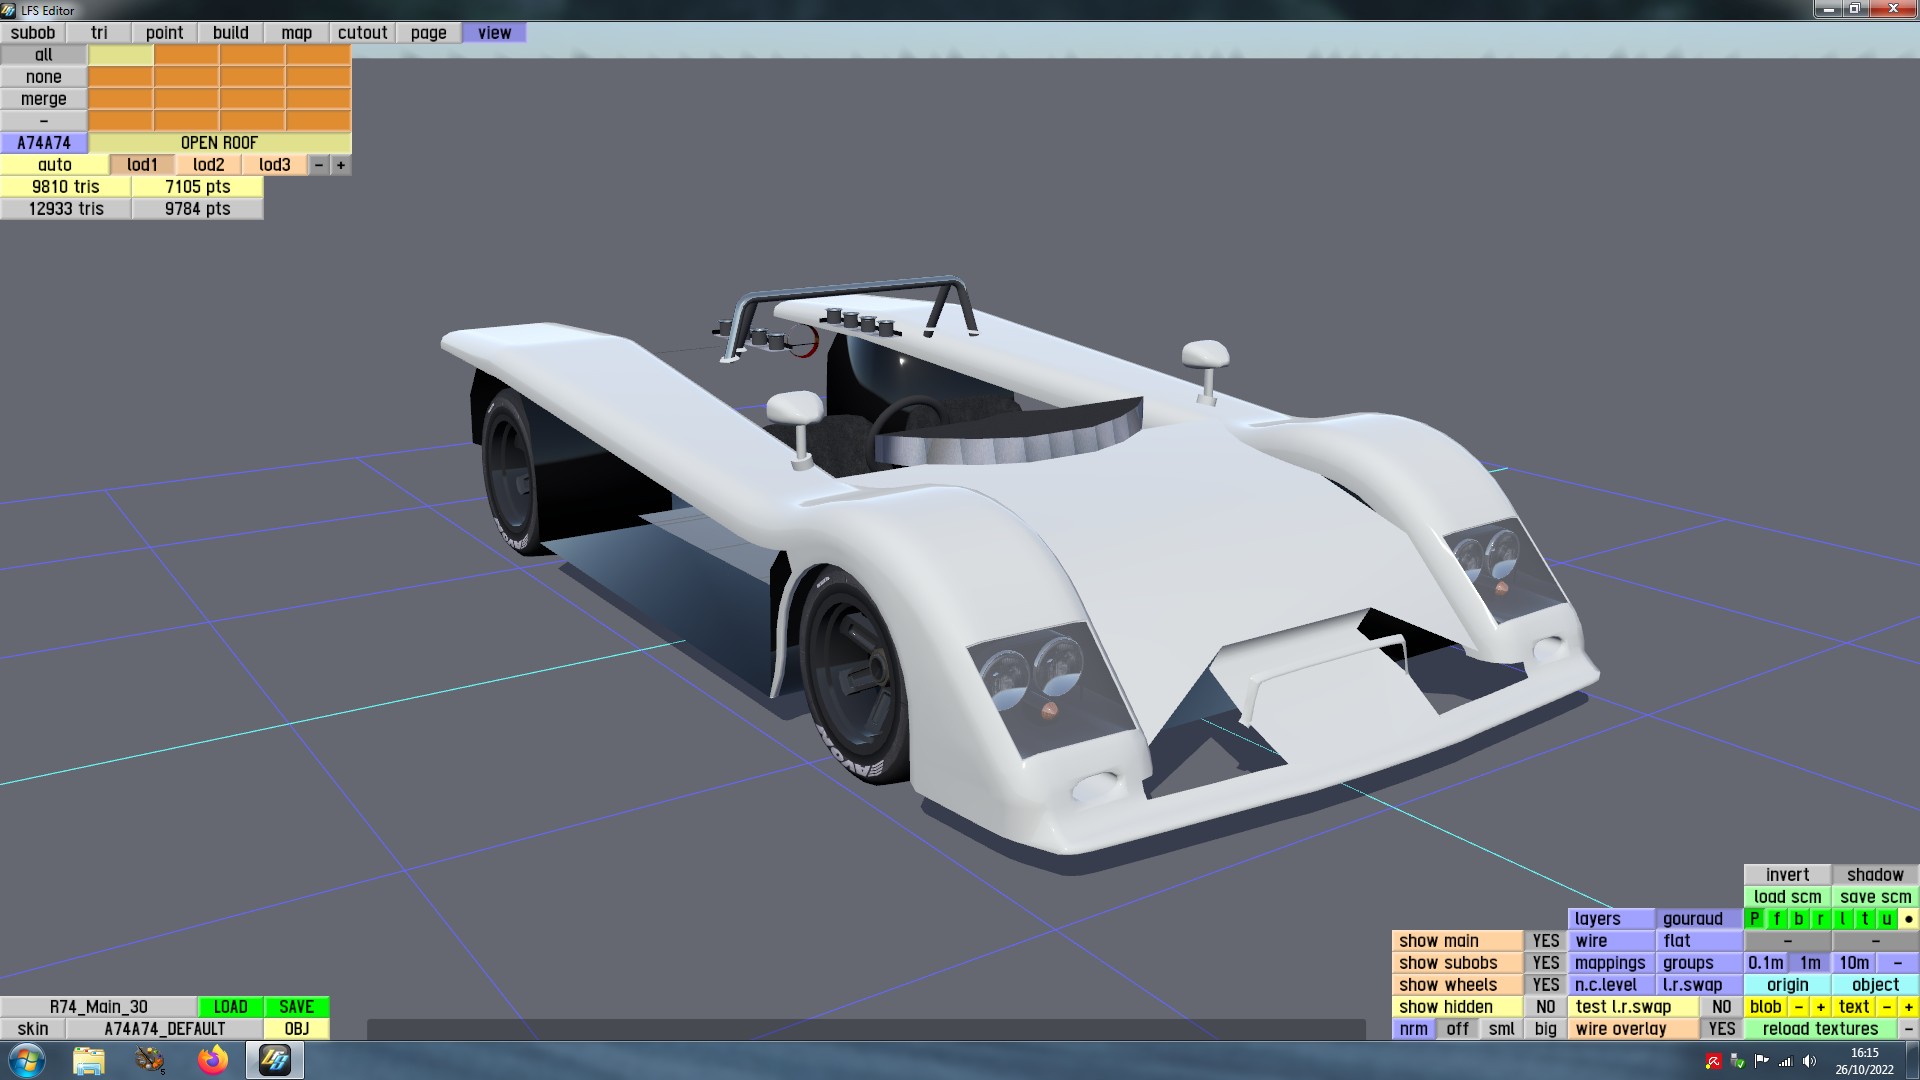
Task: Click the LFS Editor taskbar icon
Action: [274, 1059]
